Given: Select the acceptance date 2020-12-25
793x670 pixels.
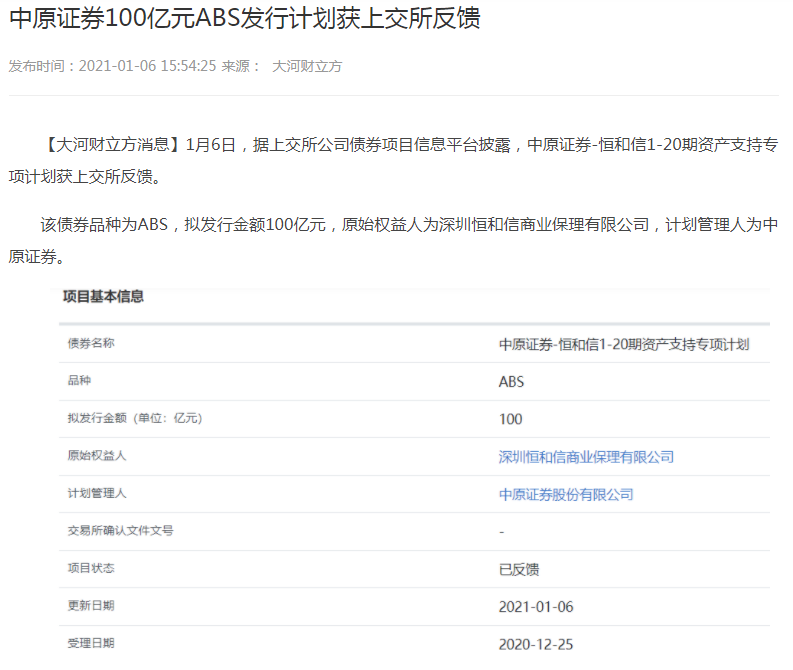Looking at the screenshot, I should point(536,645).
